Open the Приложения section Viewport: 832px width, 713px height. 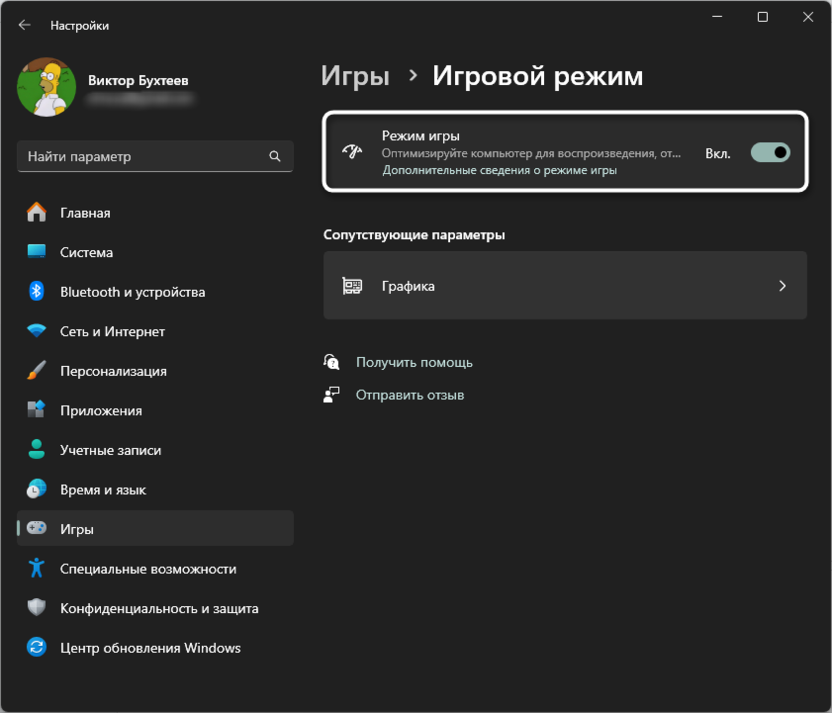155,410
